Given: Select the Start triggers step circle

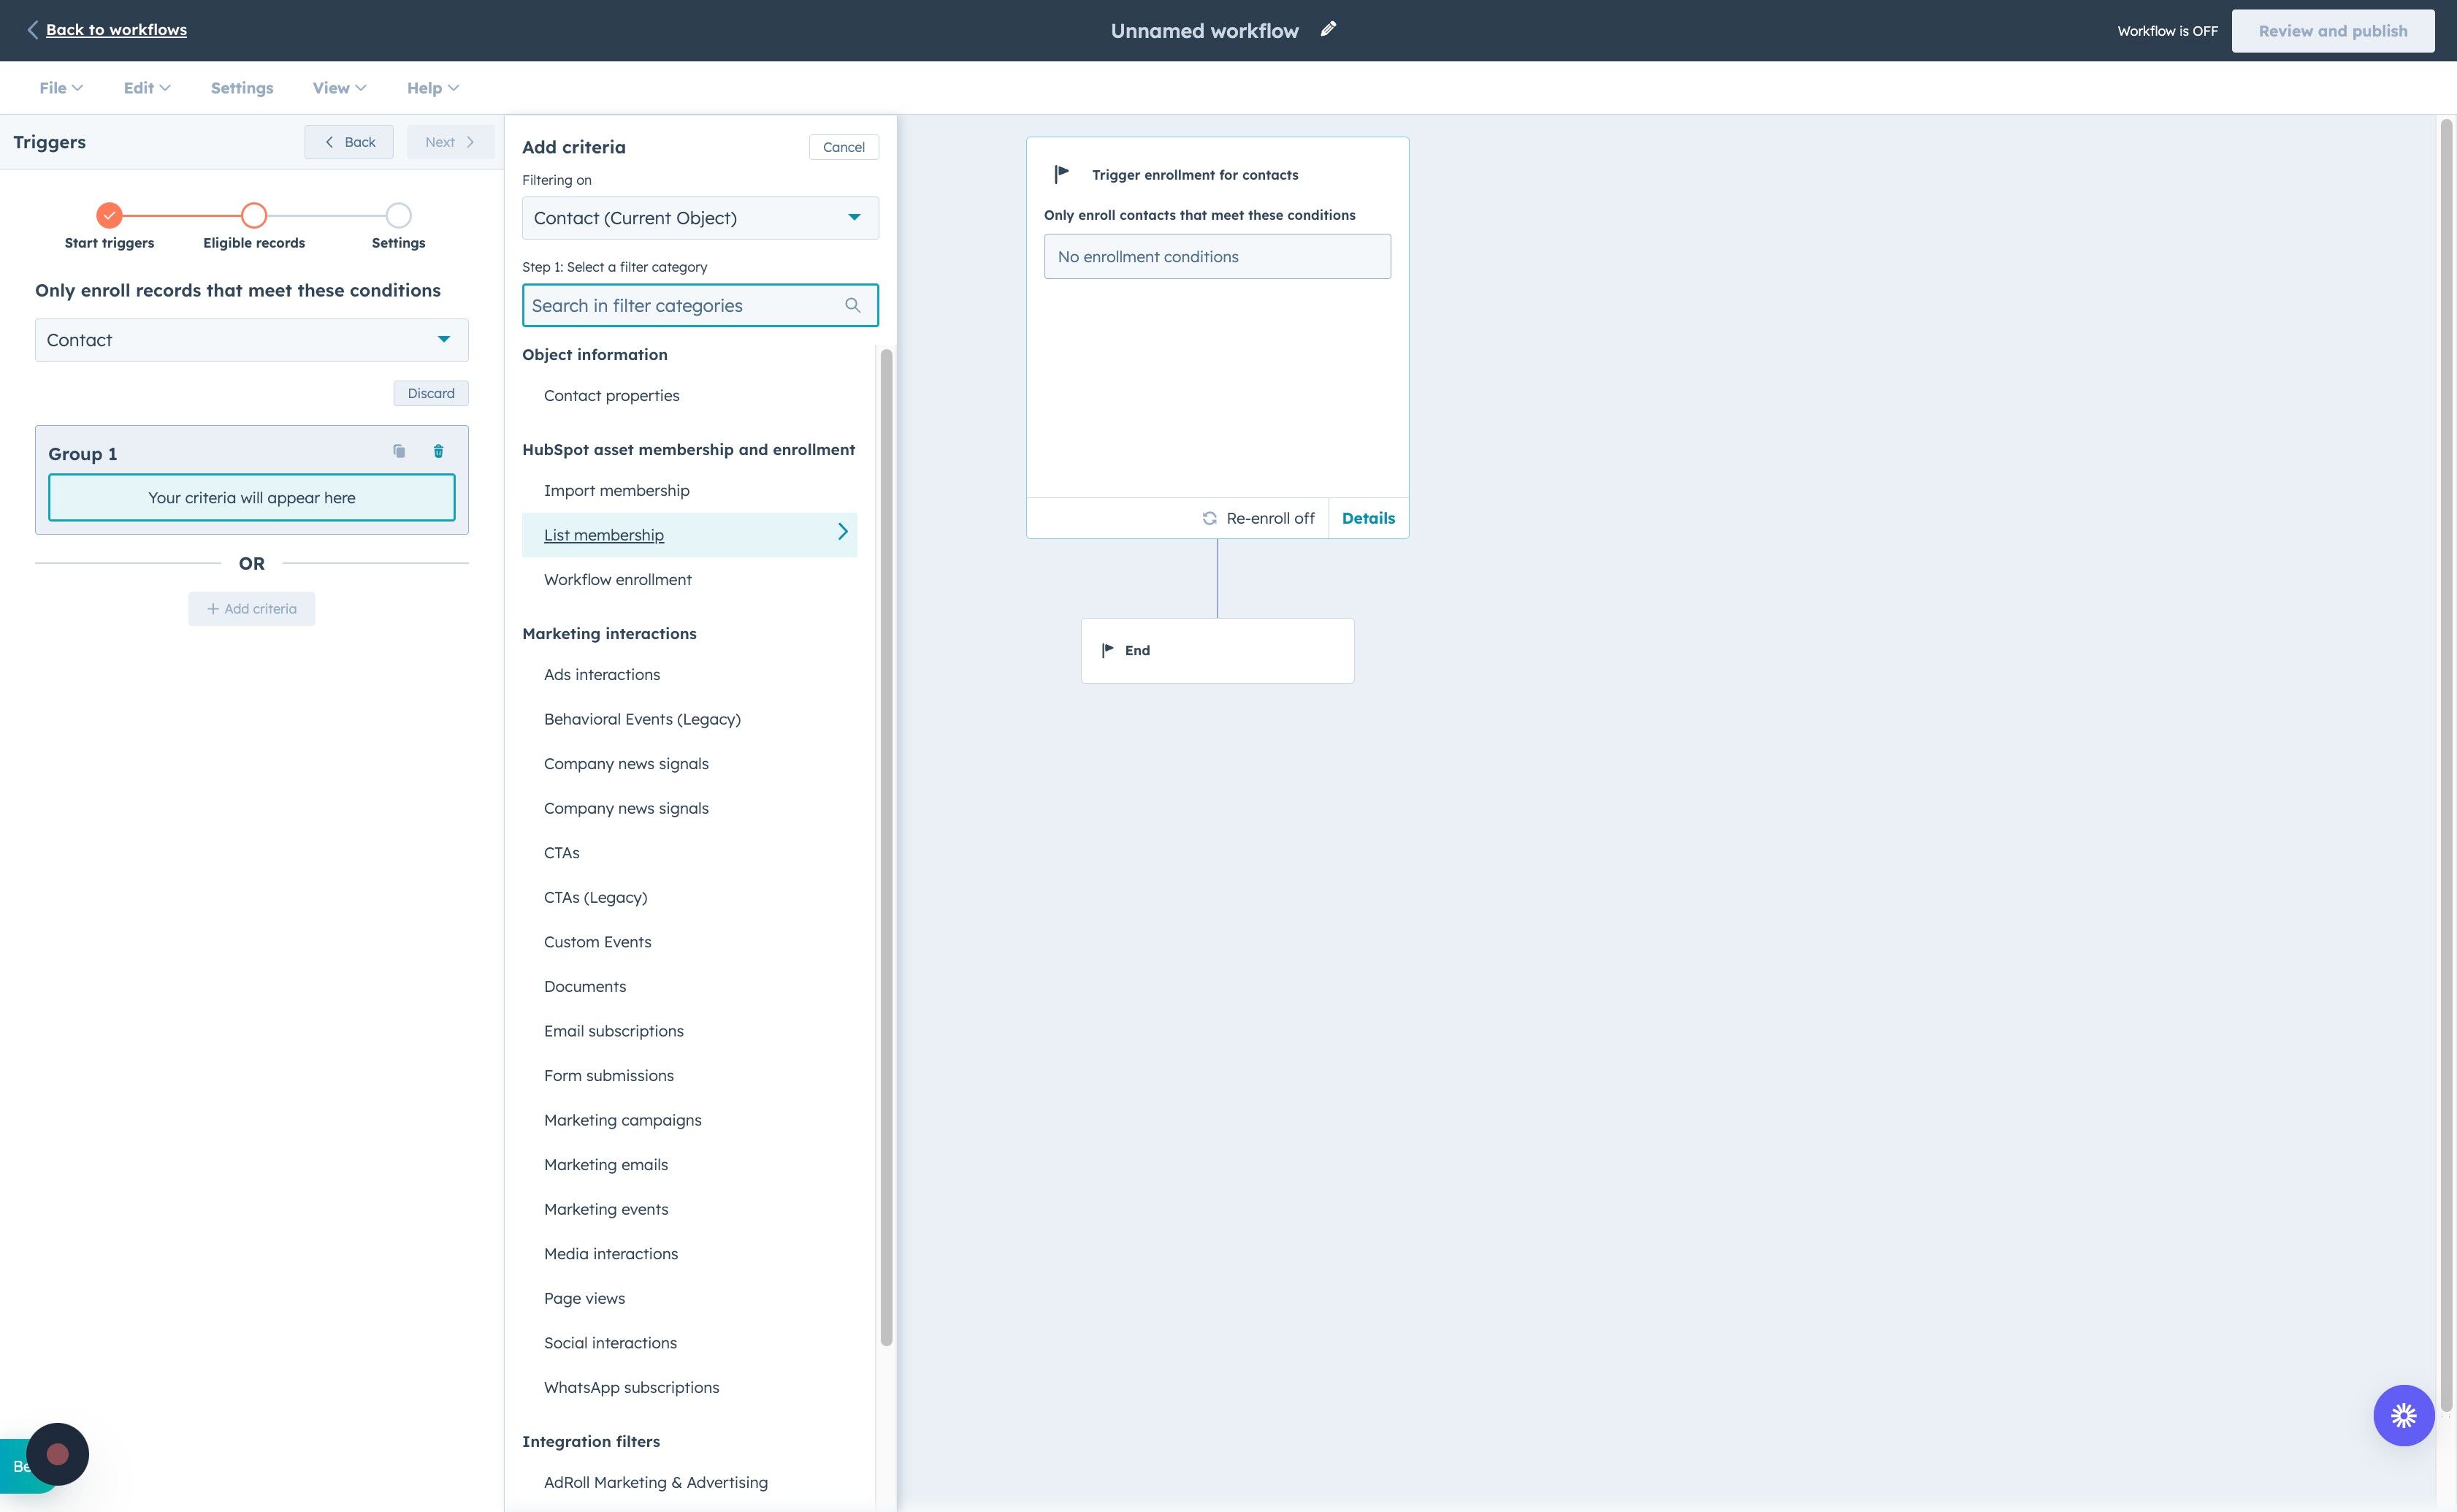Looking at the screenshot, I should coord(109,215).
